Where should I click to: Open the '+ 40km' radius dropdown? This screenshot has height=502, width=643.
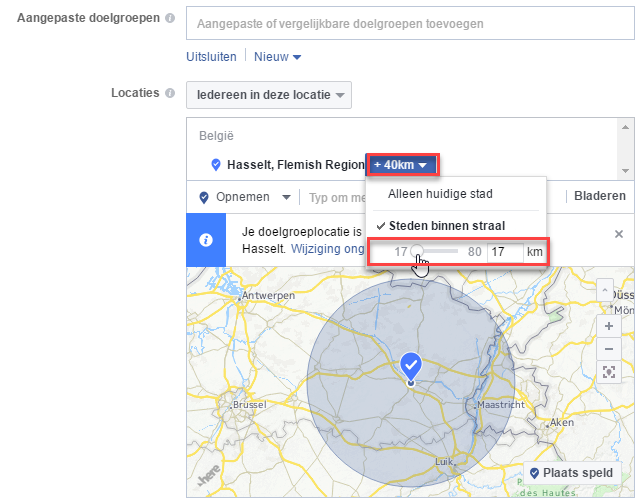pos(400,165)
